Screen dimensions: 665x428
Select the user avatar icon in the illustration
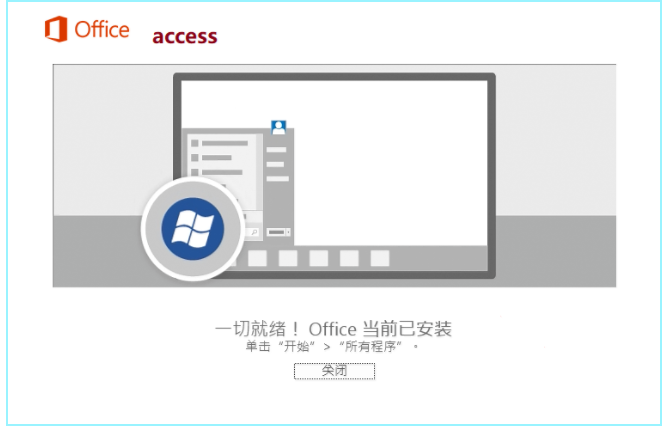[x=279, y=127]
